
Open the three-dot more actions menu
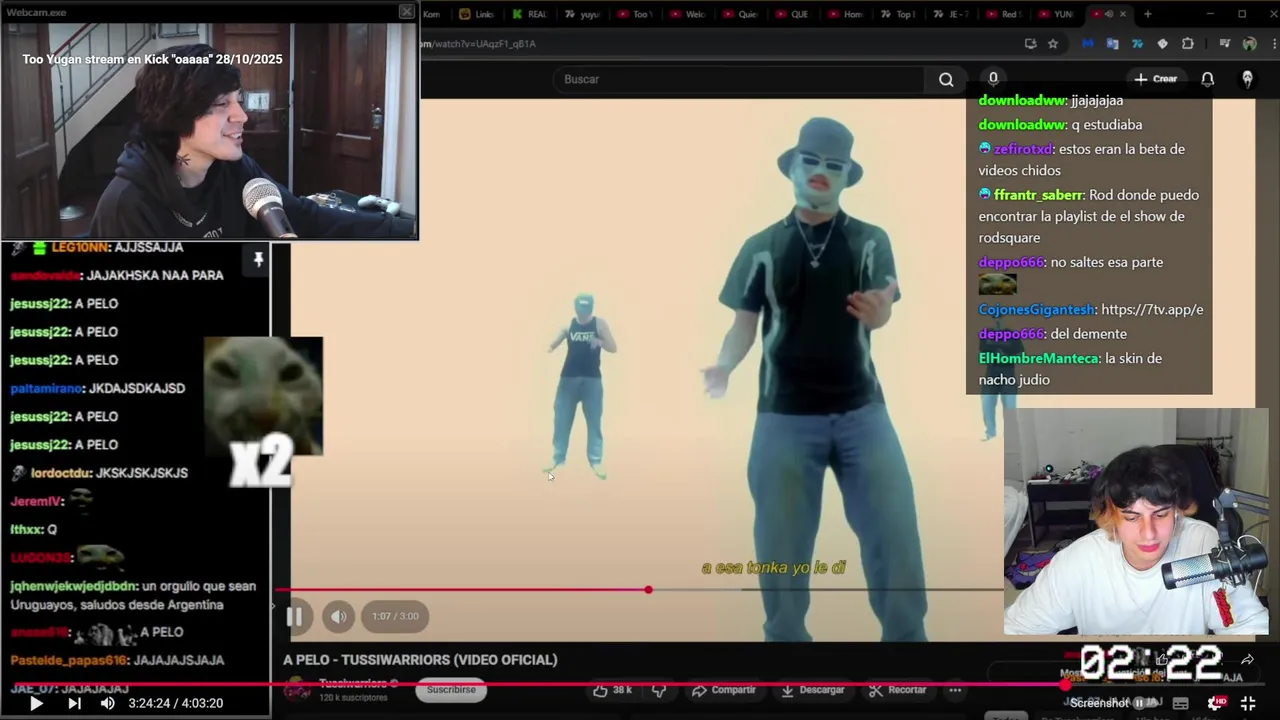click(955, 690)
